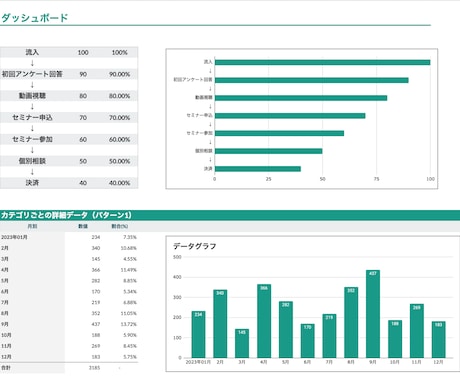Select the 4月 bar labeled 366 in chart
The width and height of the screenshot is (460, 380).
264,321
